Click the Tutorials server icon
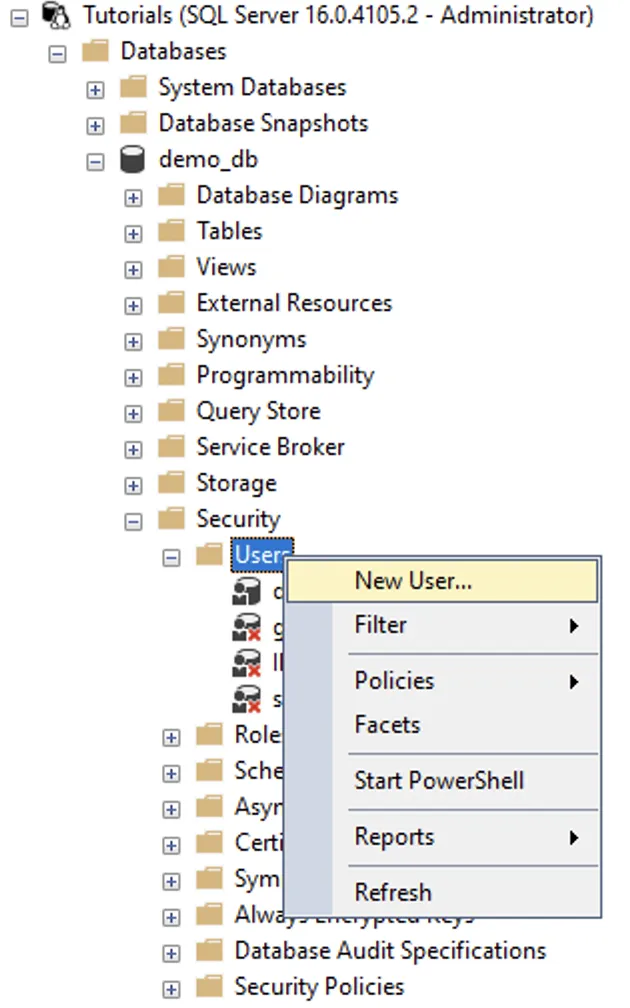 point(56,15)
